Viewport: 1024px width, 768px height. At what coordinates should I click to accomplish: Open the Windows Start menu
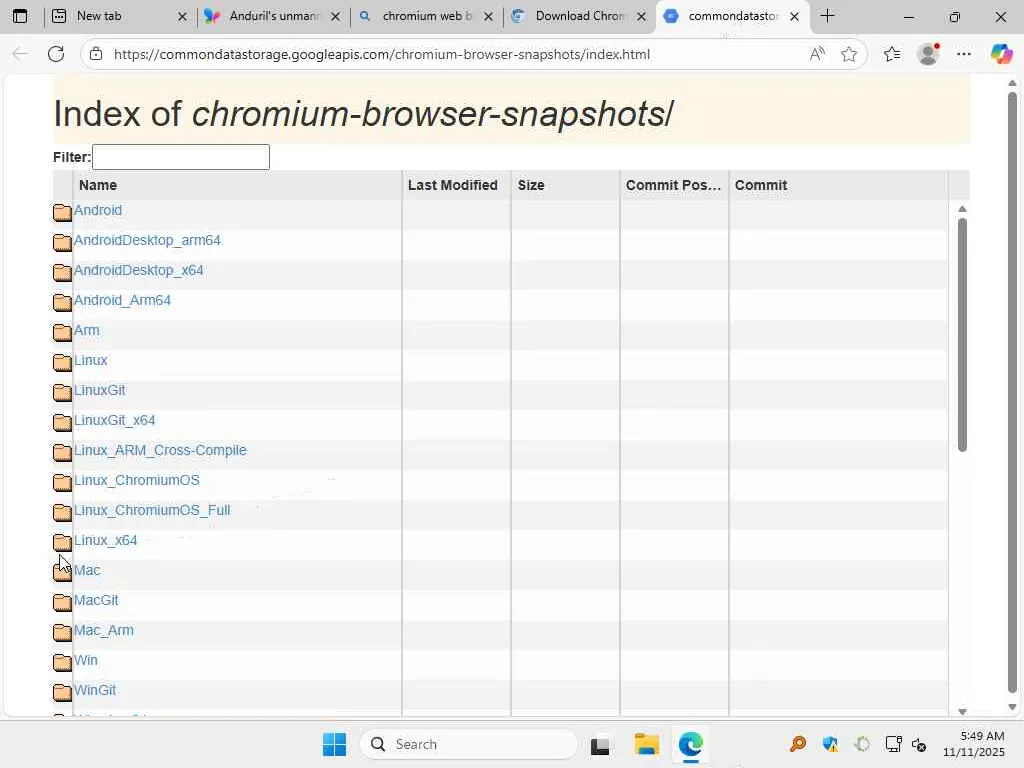click(334, 744)
